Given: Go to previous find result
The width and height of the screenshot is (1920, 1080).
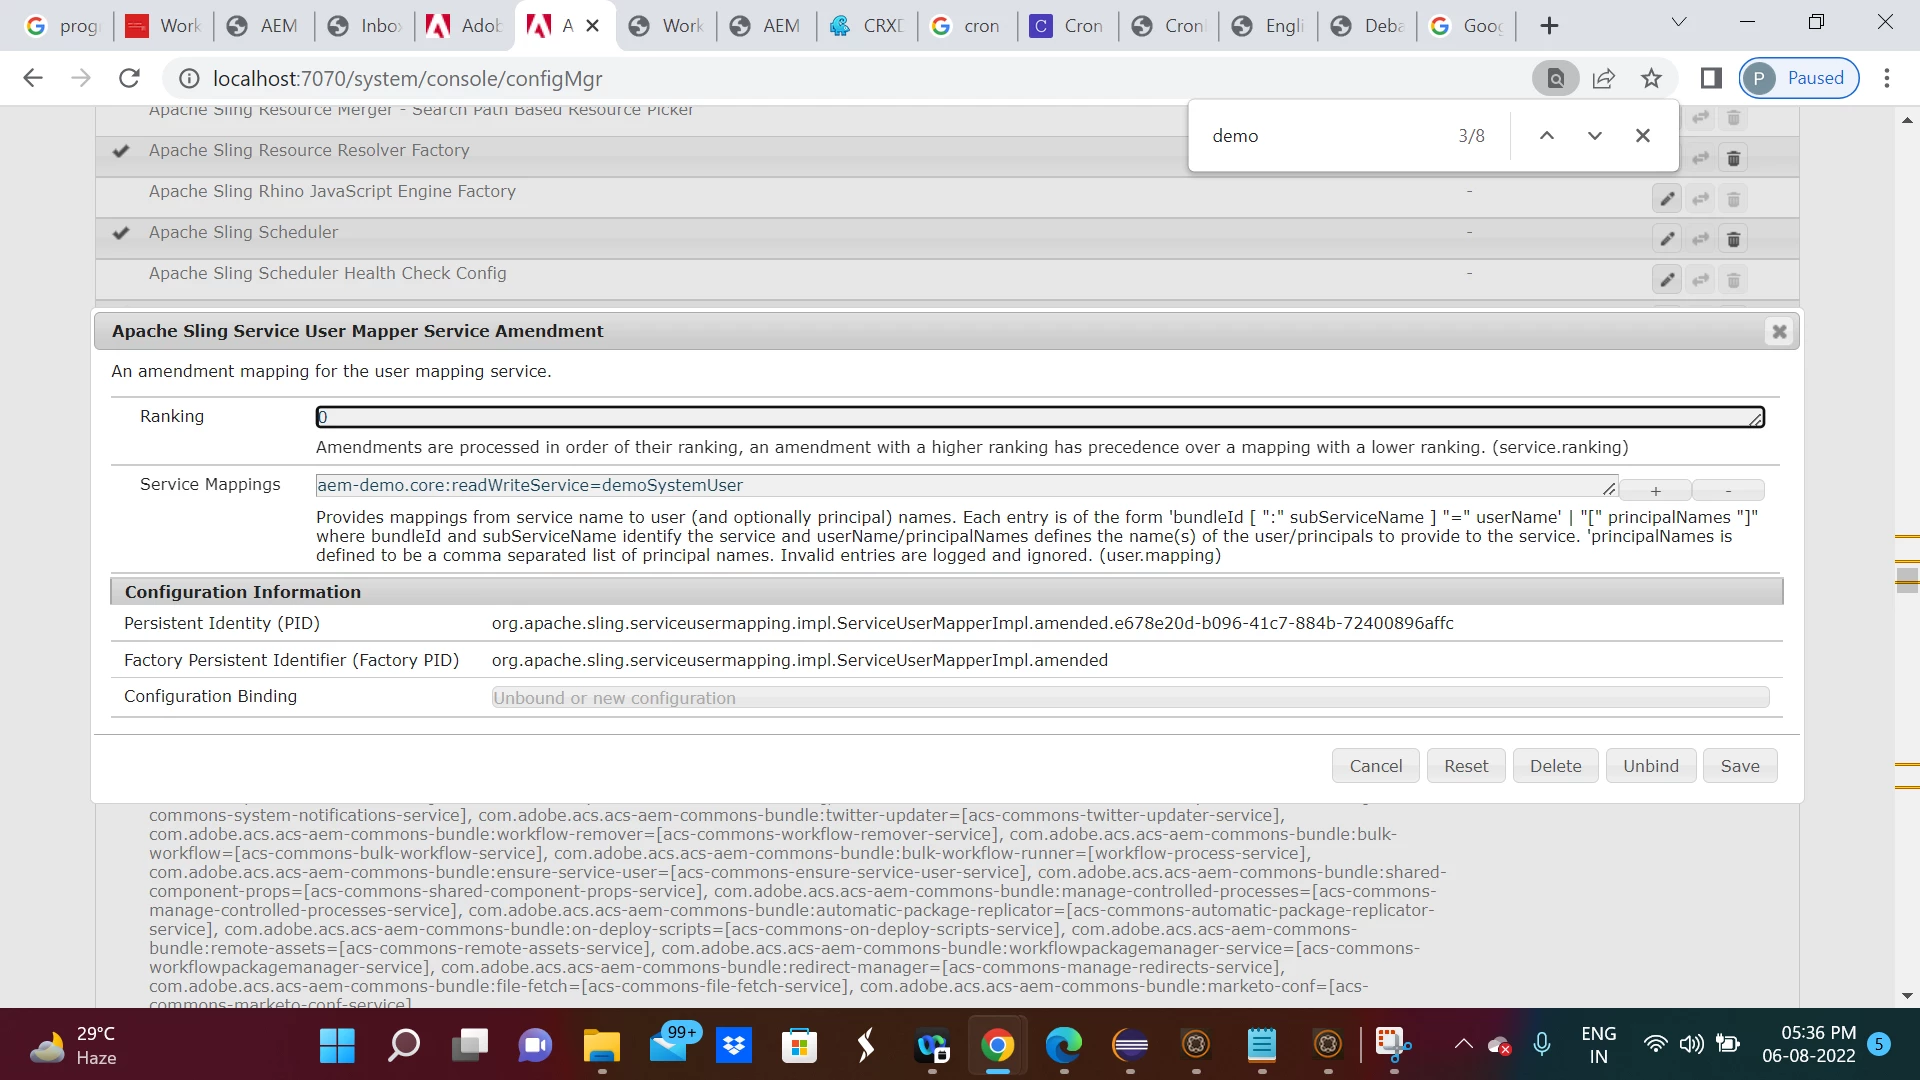Looking at the screenshot, I should click(x=1546, y=136).
